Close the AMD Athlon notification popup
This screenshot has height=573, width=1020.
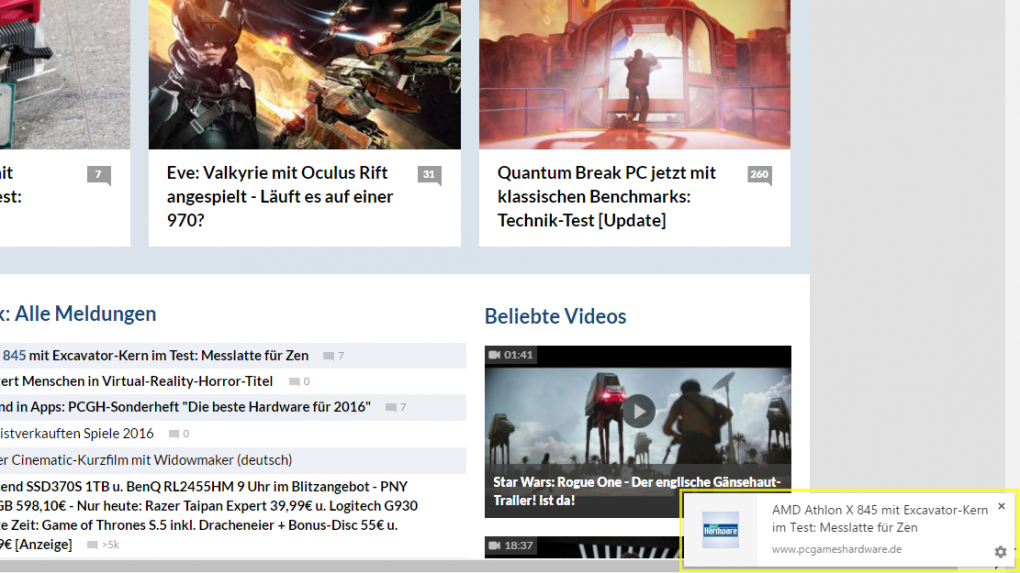(x=1001, y=506)
